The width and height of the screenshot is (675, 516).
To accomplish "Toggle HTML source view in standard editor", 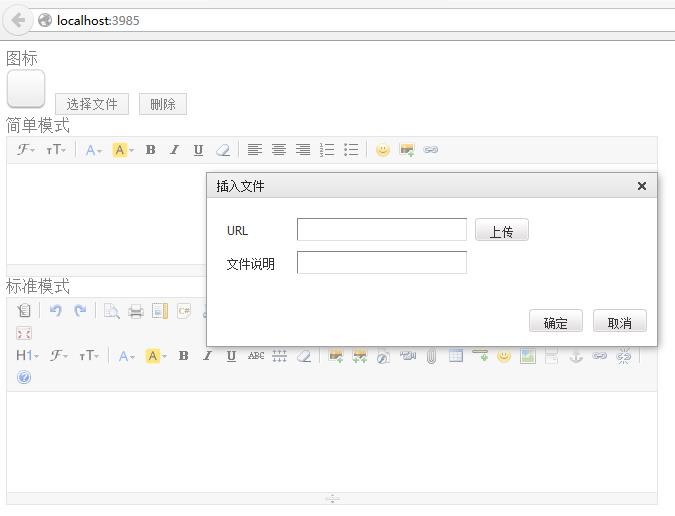I will pos(24,311).
